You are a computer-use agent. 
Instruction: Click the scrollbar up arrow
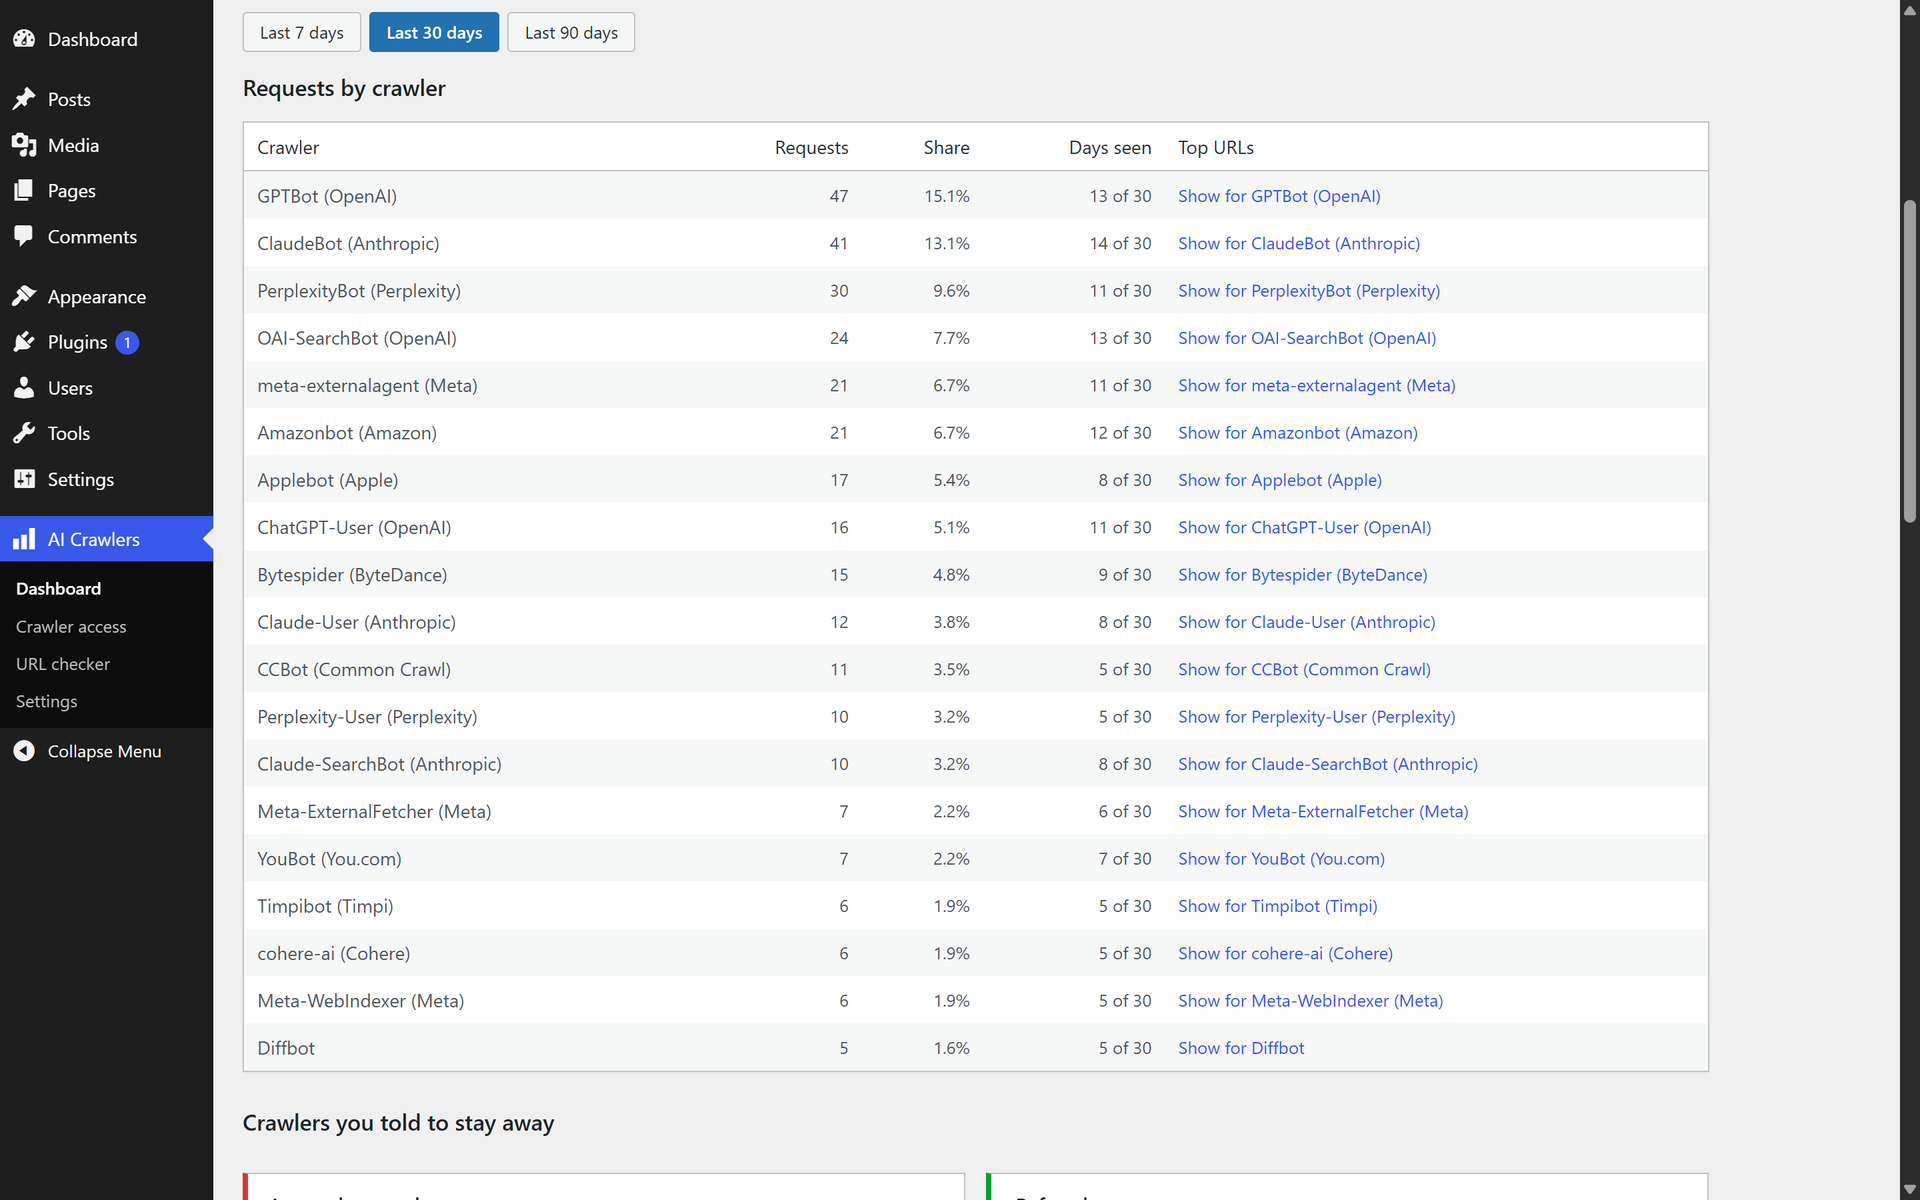pyautogui.click(x=1910, y=9)
